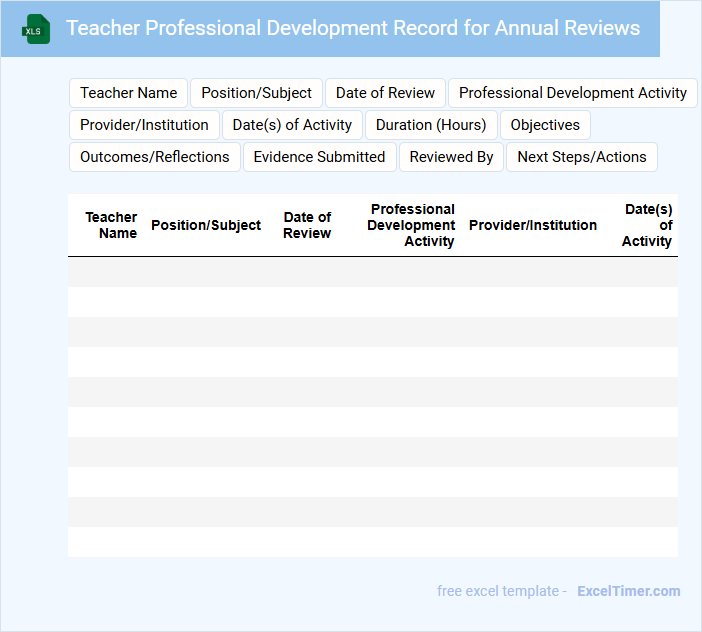Click the Position/Subject column header
Screen dimensions: 702x632
pos(206,225)
